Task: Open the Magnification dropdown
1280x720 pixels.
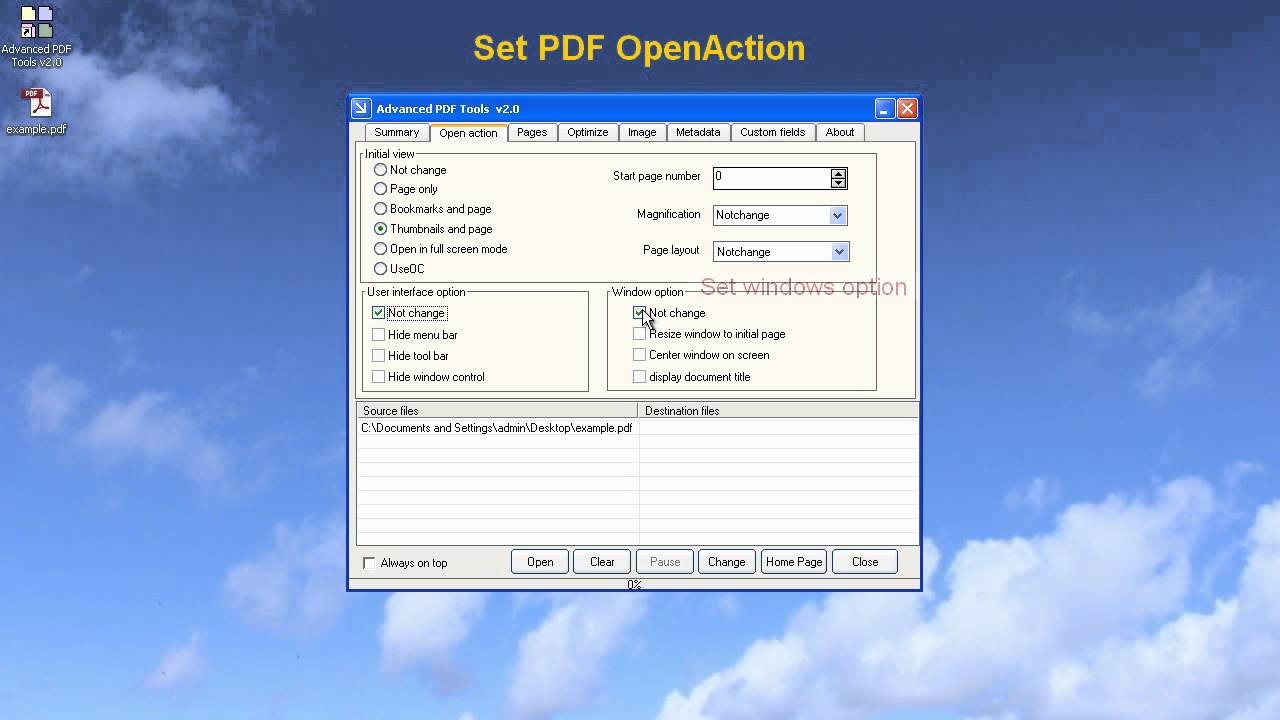Action: 838,215
